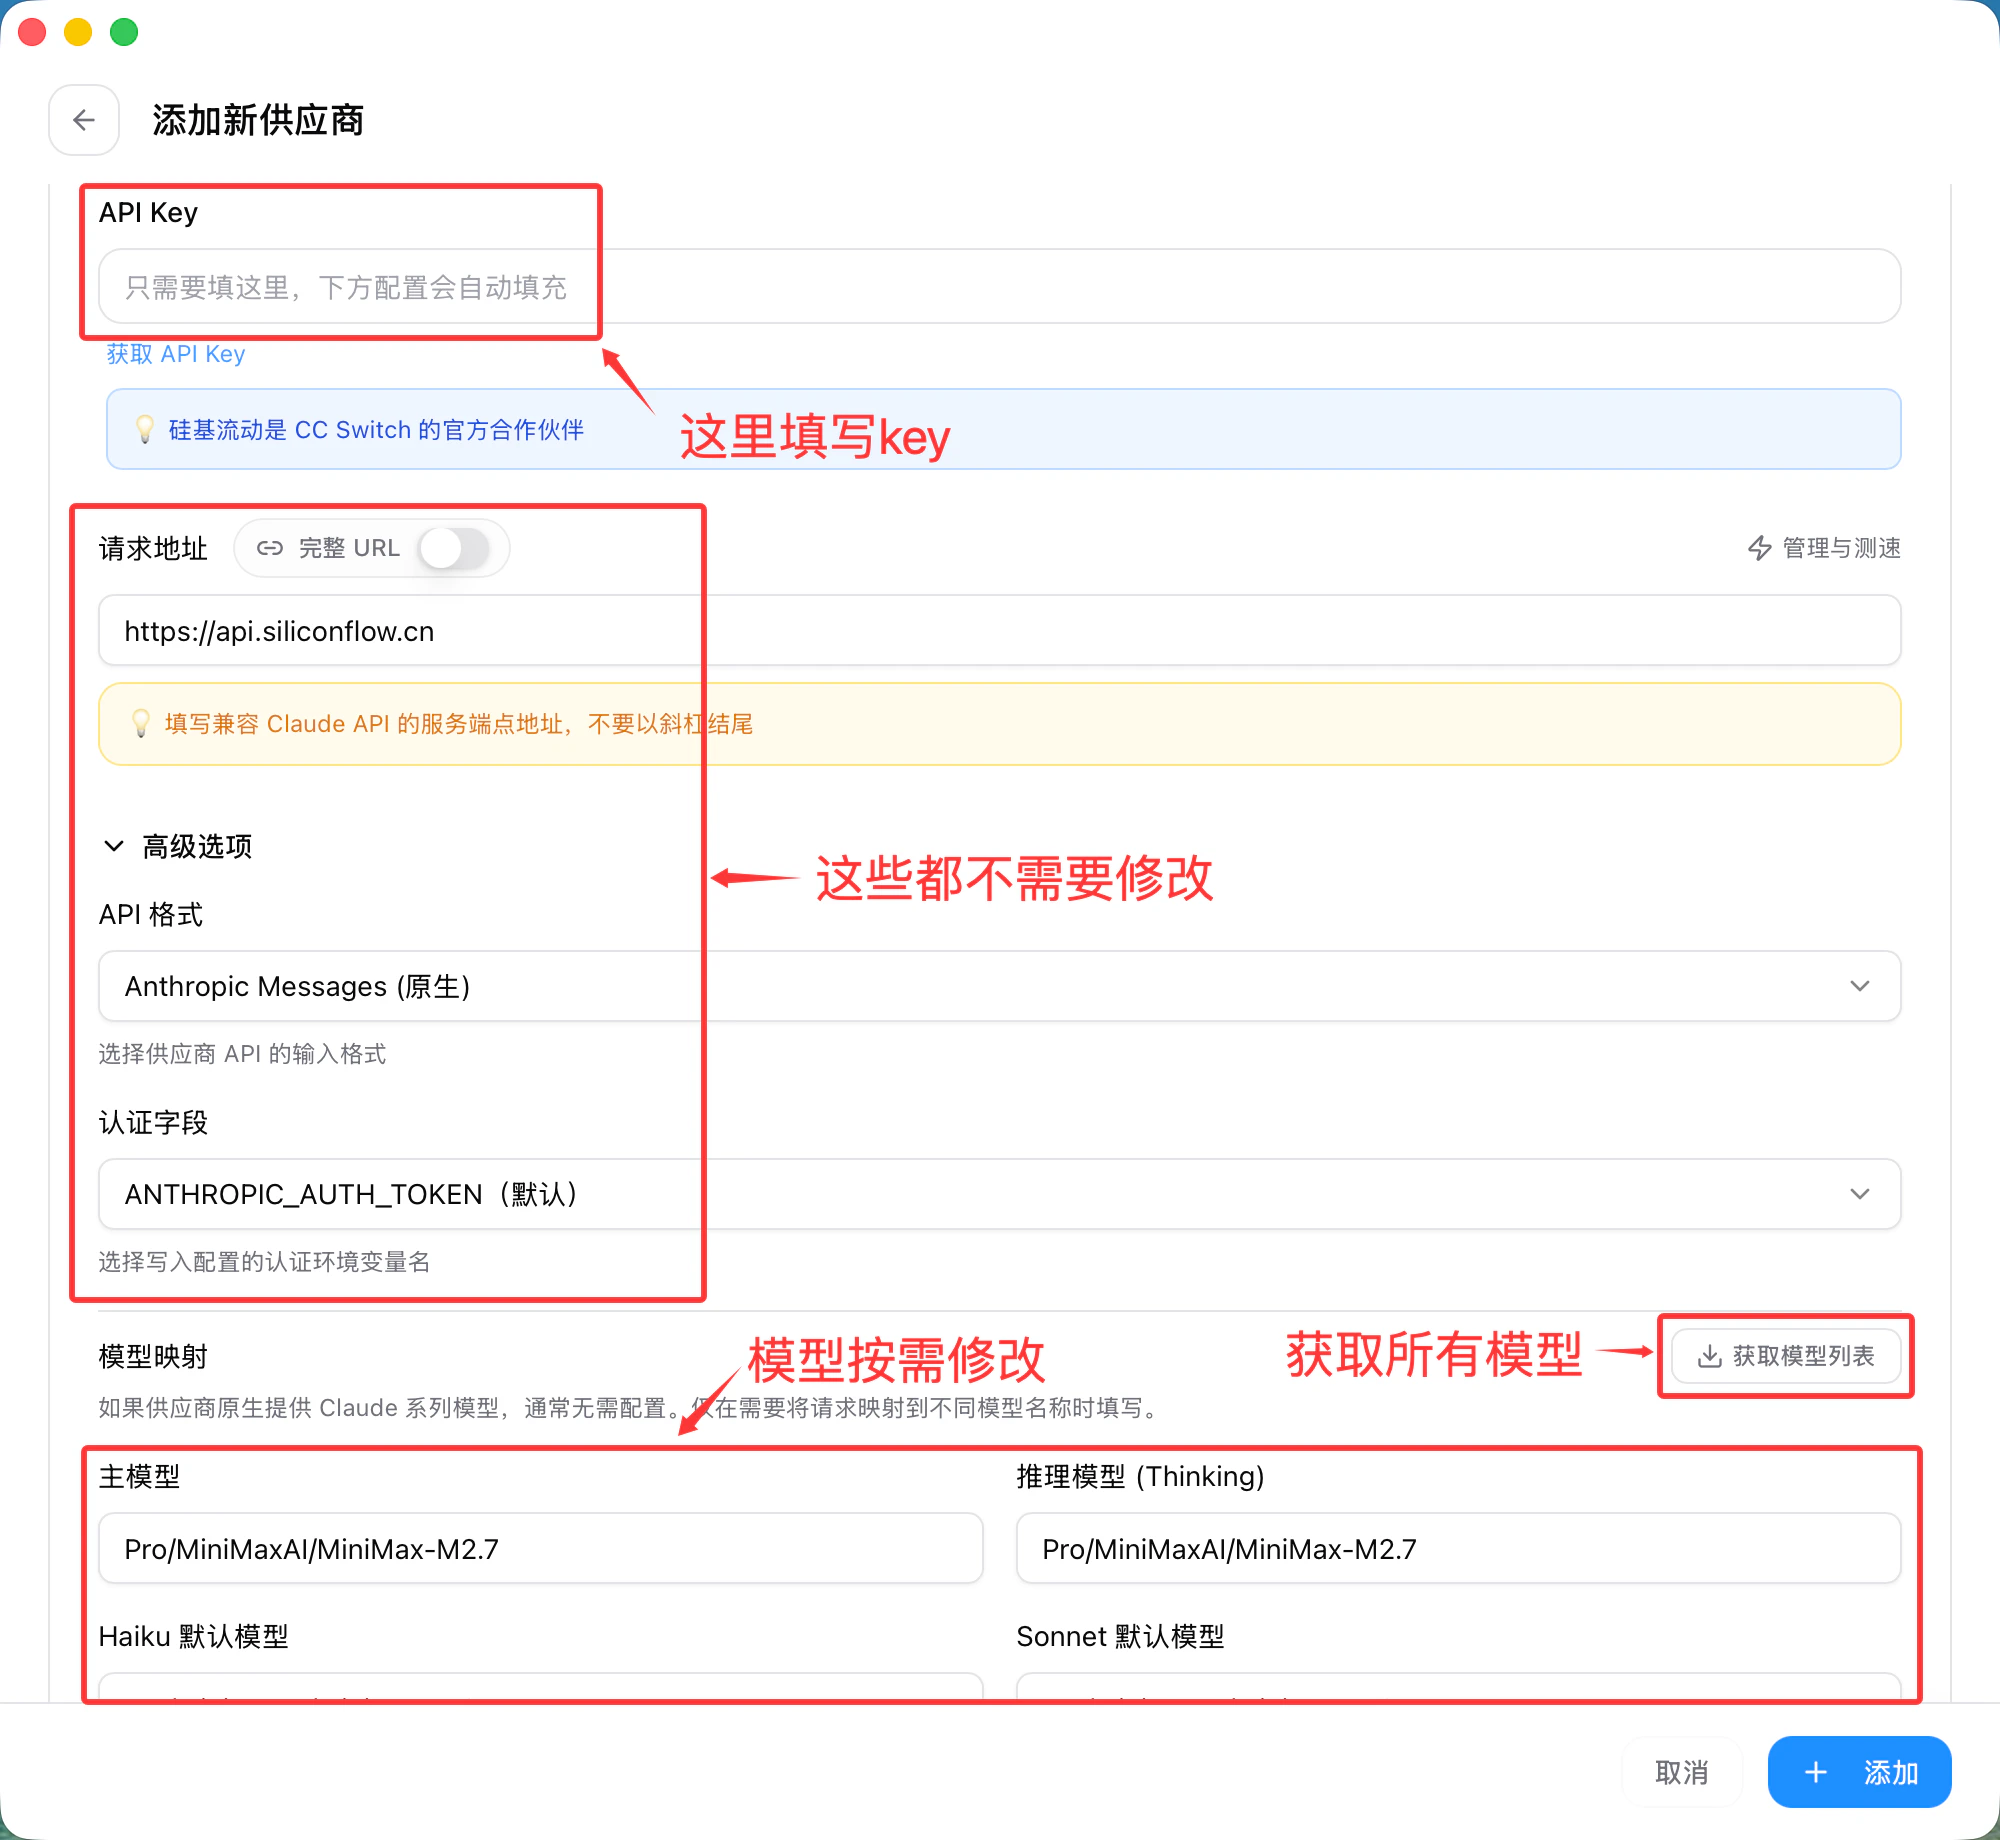
Task: Click the link icon beside 完整 URL
Action: tap(270, 548)
